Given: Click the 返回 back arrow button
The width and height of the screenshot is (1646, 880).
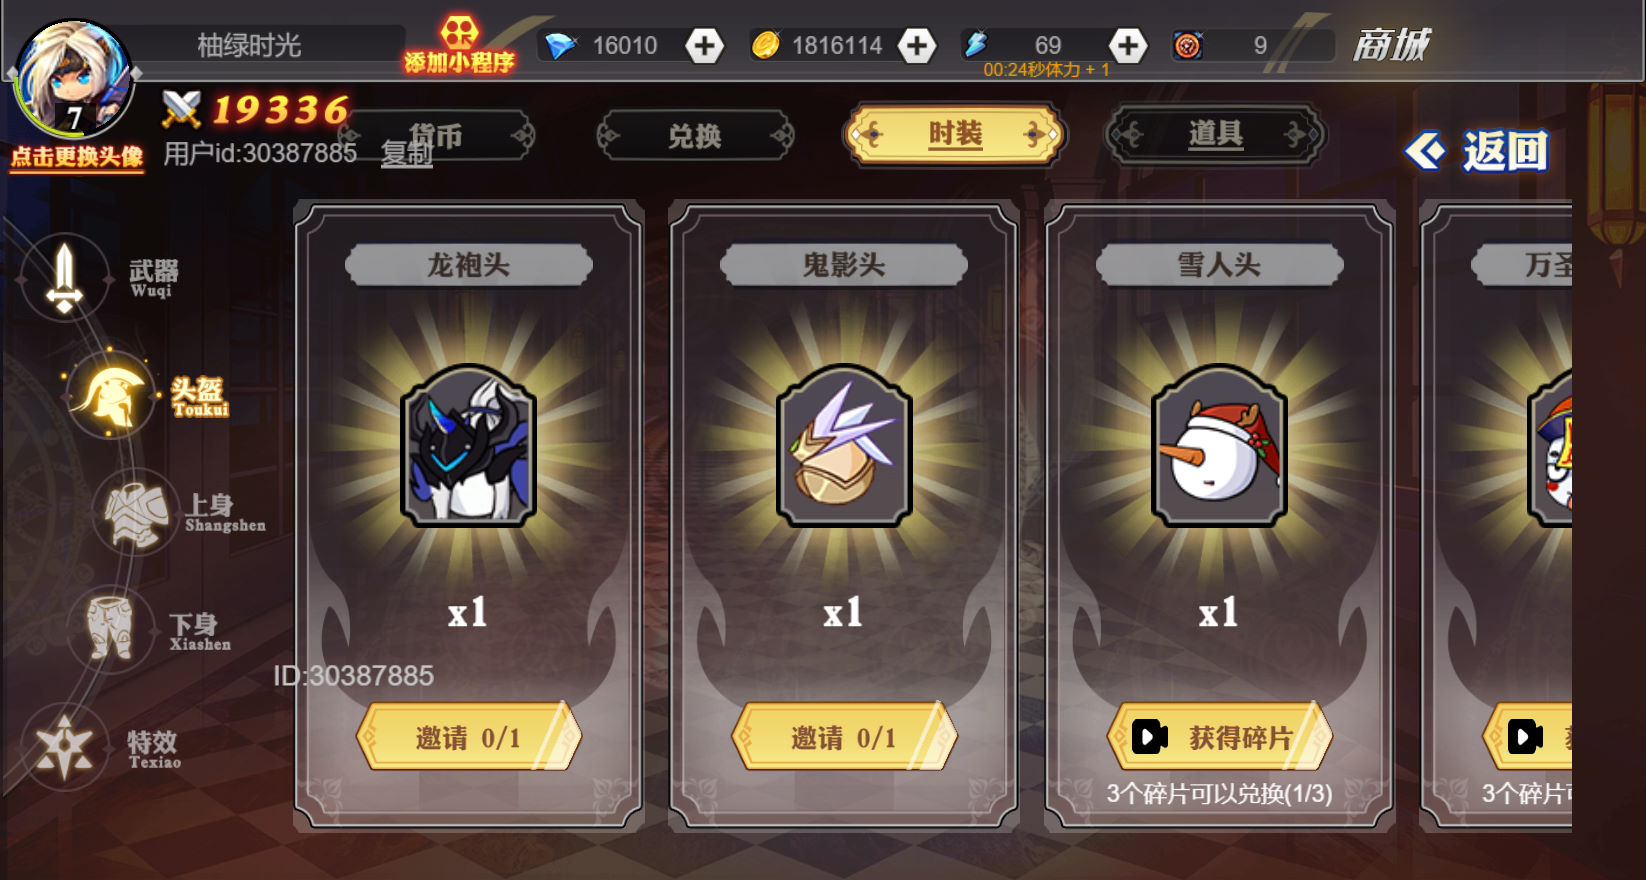Looking at the screenshot, I should pyautogui.click(x=1477, y=151).
